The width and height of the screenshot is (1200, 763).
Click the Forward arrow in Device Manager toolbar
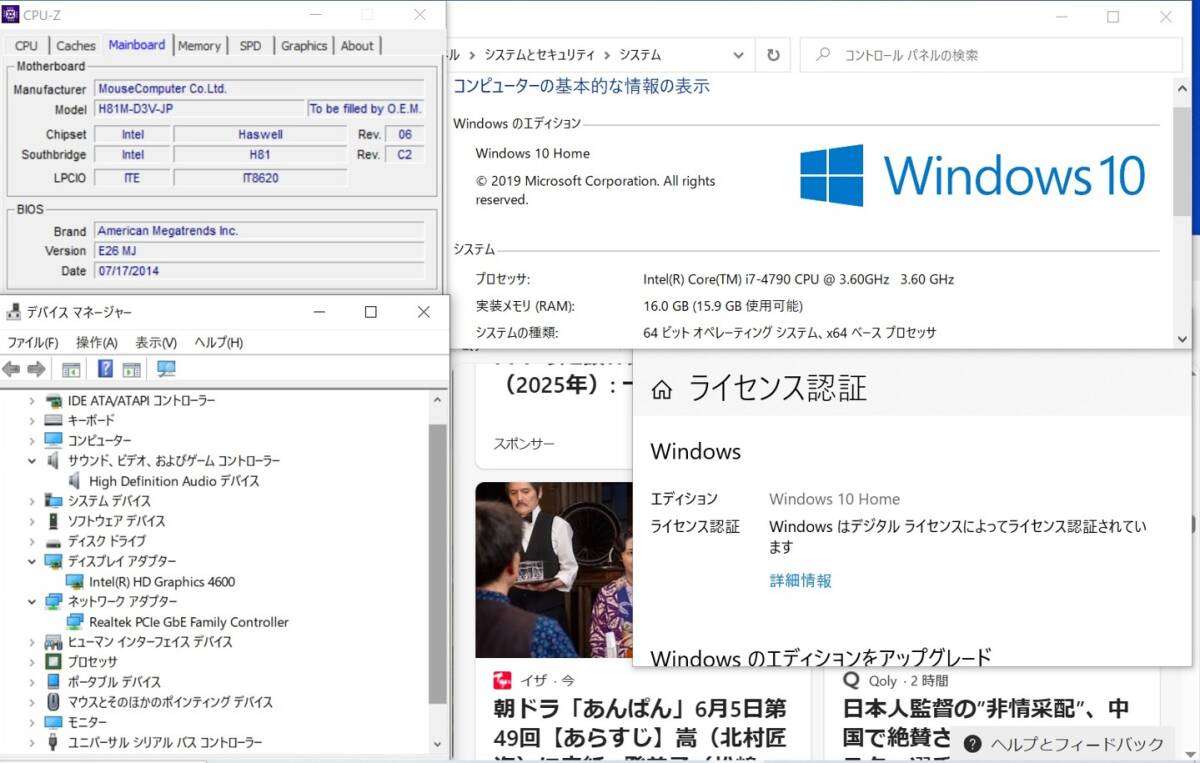[x=36, y=369]
